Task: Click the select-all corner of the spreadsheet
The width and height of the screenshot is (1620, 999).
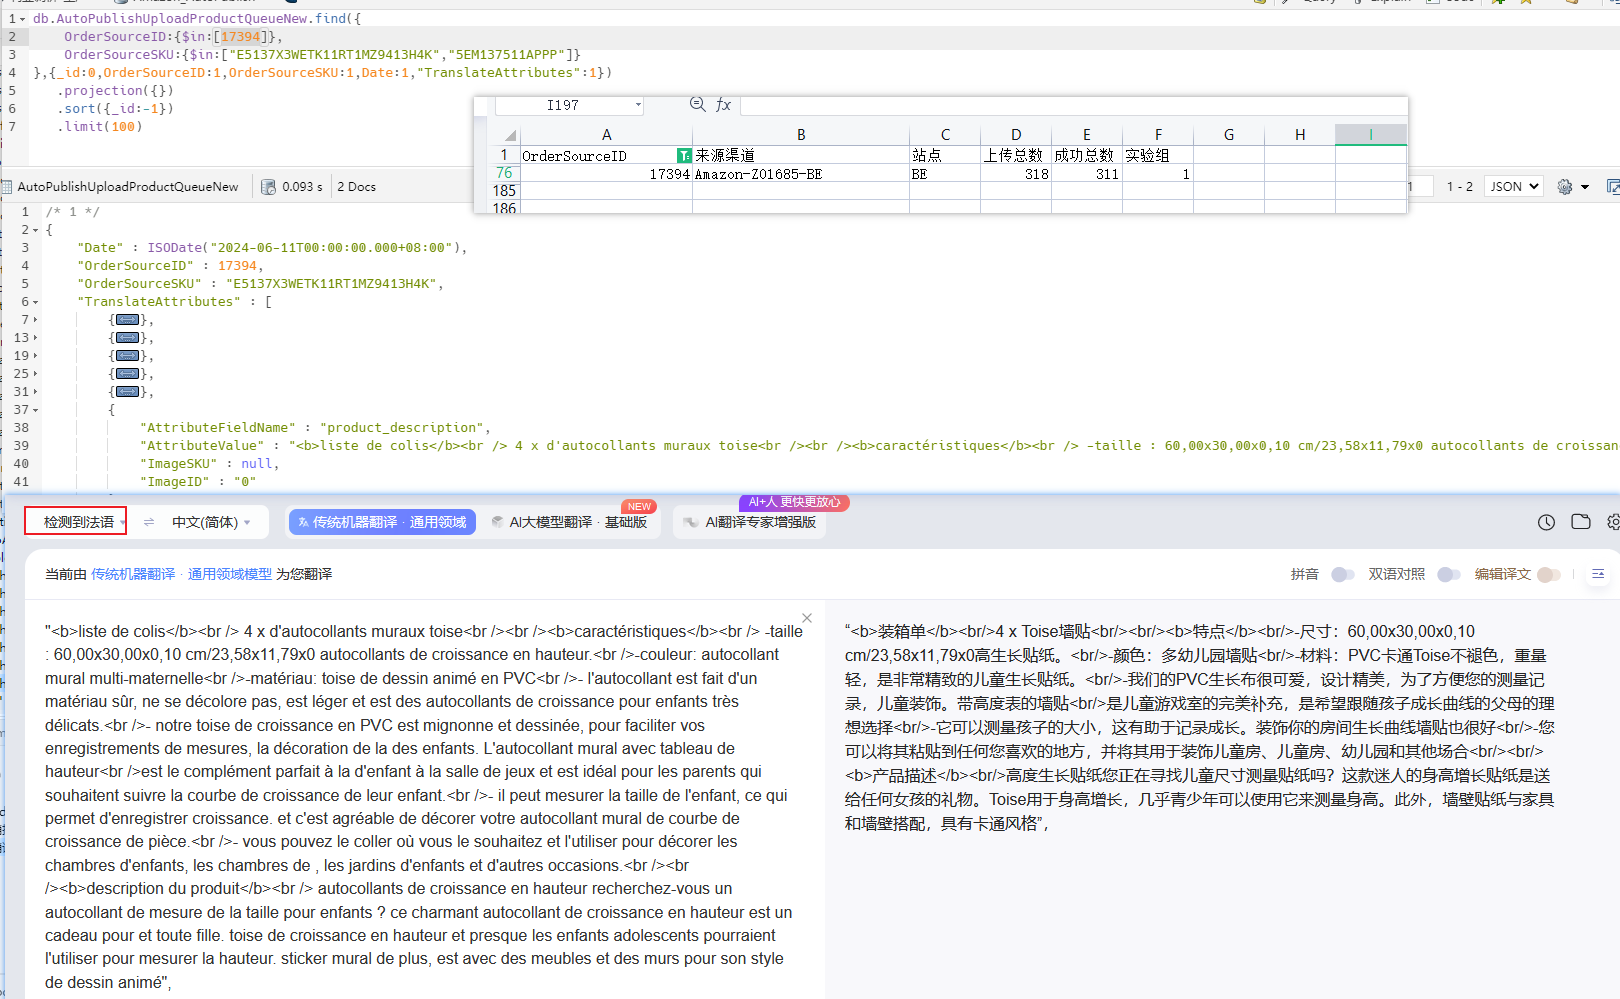Action: [x=509, y=135]
